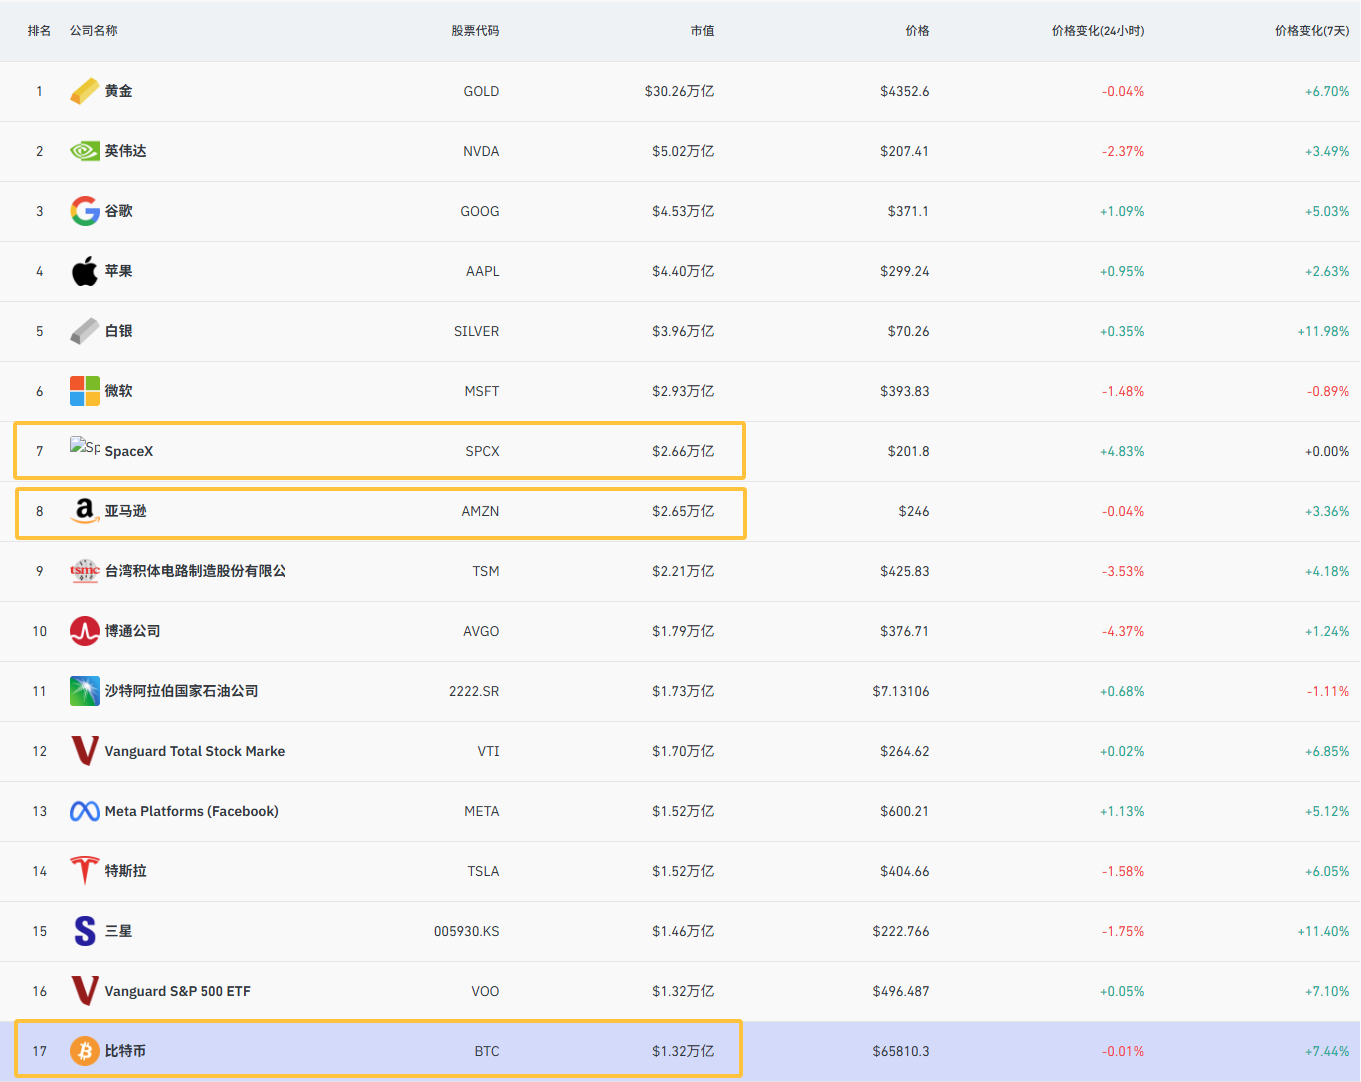
Task: Sort by 市值 column header
Action: (702, 31)
